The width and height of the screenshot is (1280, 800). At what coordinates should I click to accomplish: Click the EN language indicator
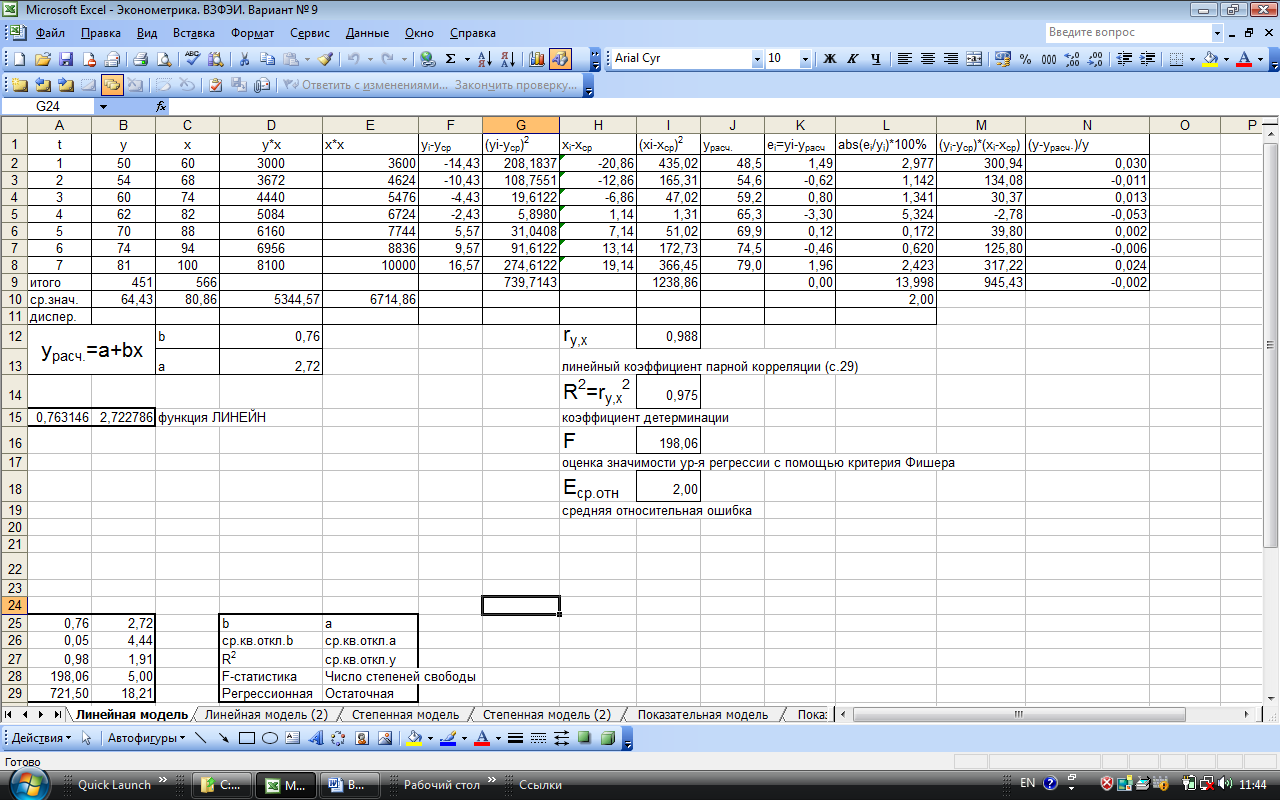pyautogui.click(x=1028, y=784)
